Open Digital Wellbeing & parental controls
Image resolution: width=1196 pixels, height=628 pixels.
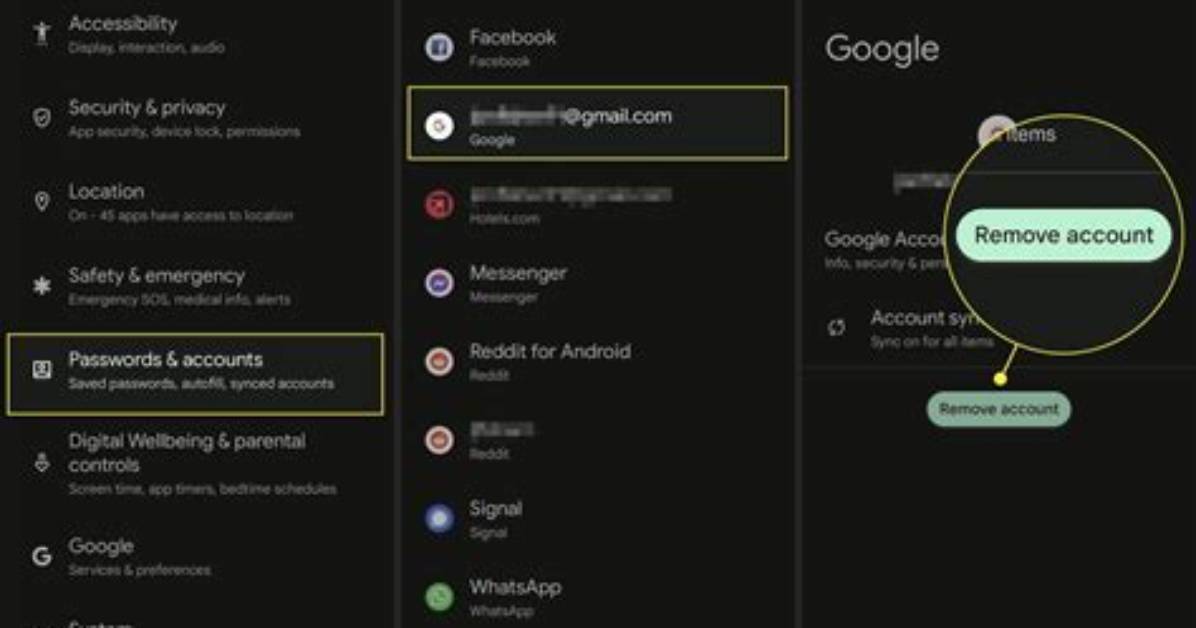(195, 463)
